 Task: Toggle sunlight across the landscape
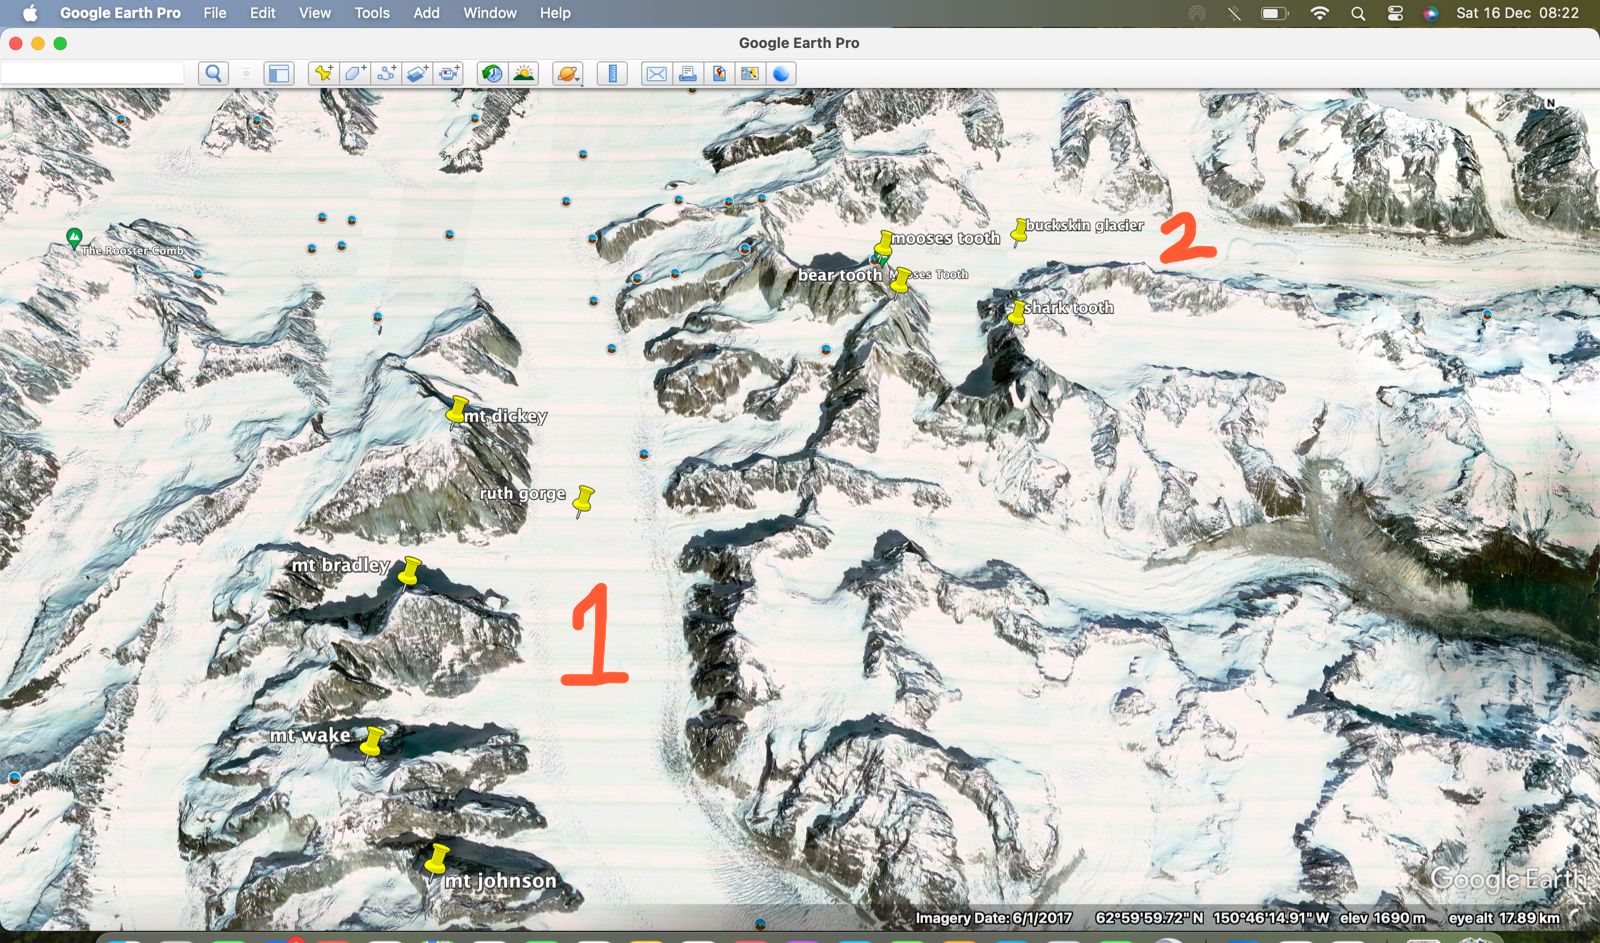[523, 73]
